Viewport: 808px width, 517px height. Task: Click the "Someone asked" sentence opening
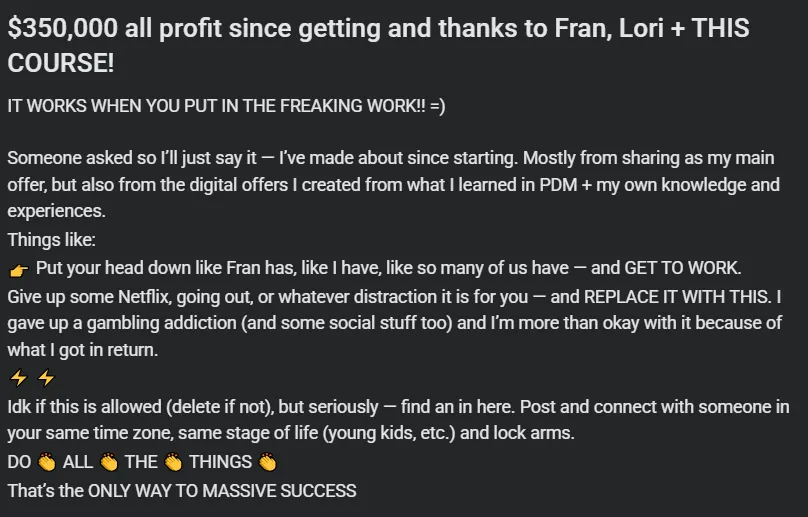(x=60, y=158)
